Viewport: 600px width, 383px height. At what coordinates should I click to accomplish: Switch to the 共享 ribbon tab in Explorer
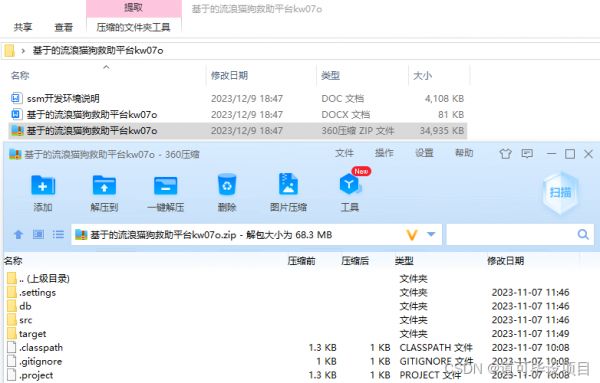point(23,28)
